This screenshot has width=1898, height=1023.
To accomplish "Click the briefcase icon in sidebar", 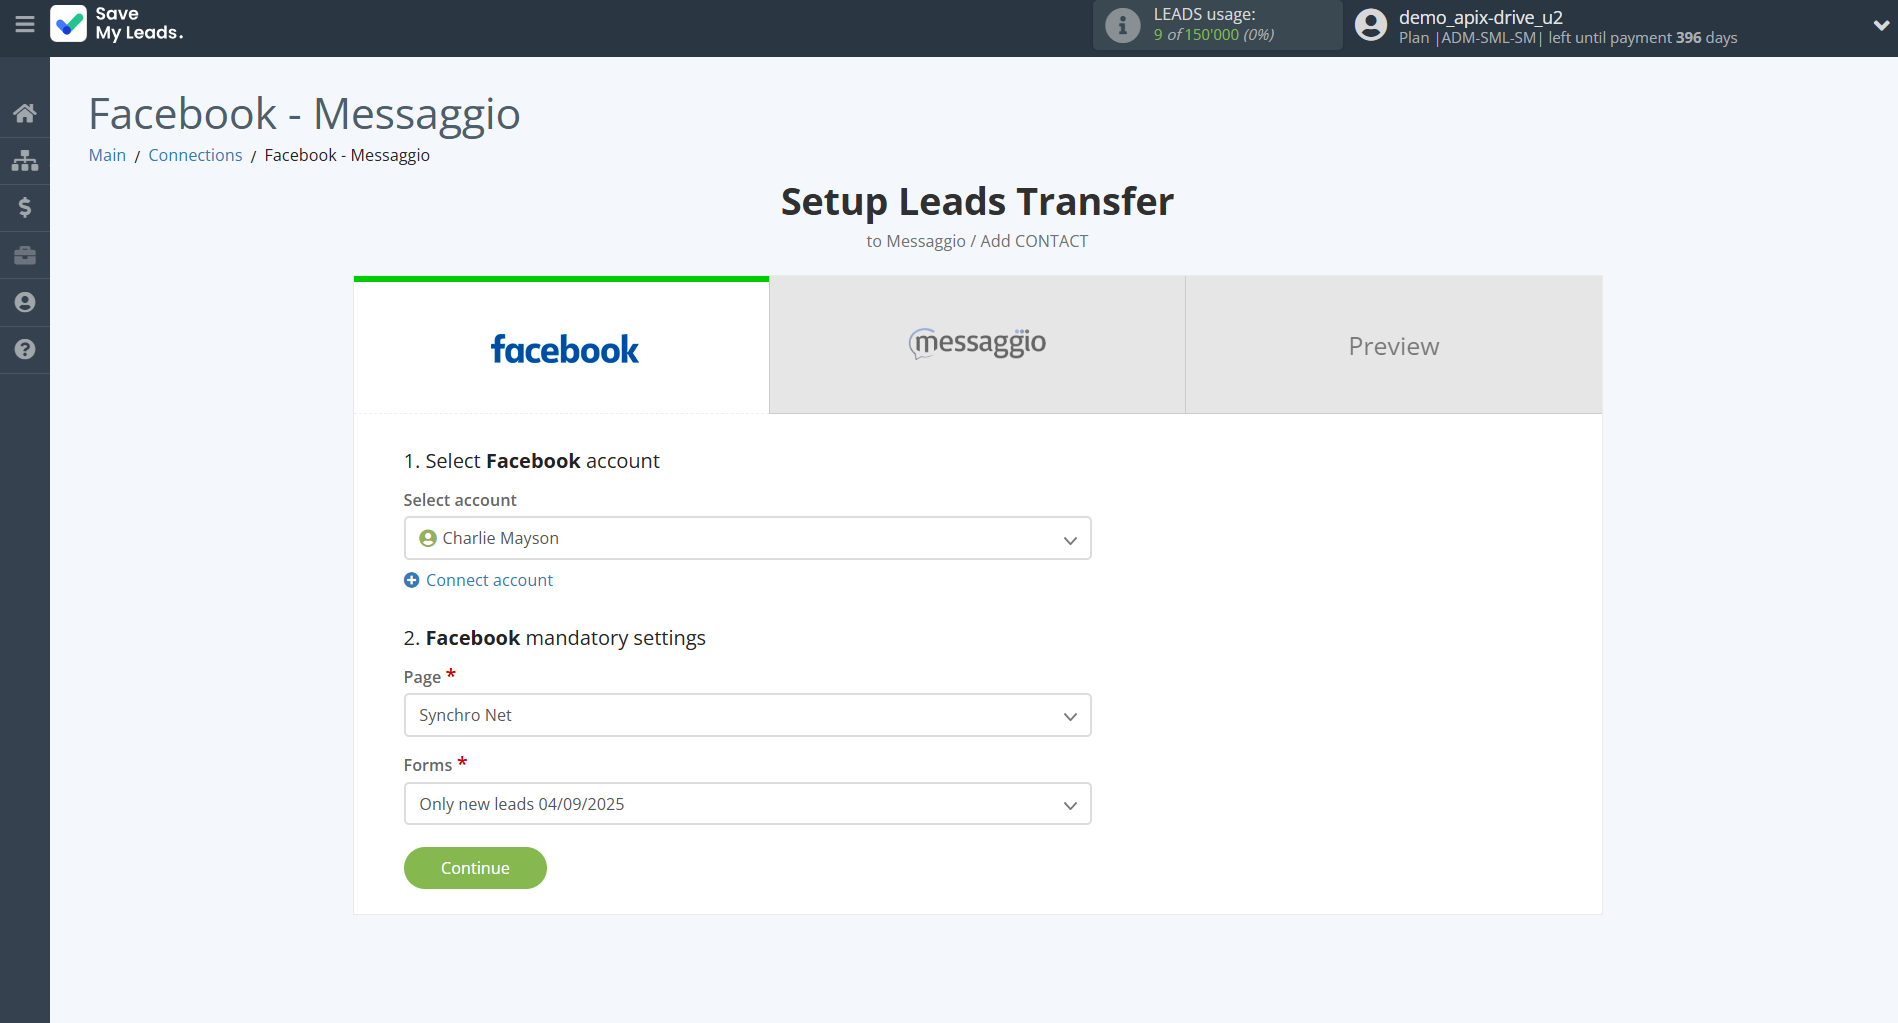I will (x=25, y=255).
